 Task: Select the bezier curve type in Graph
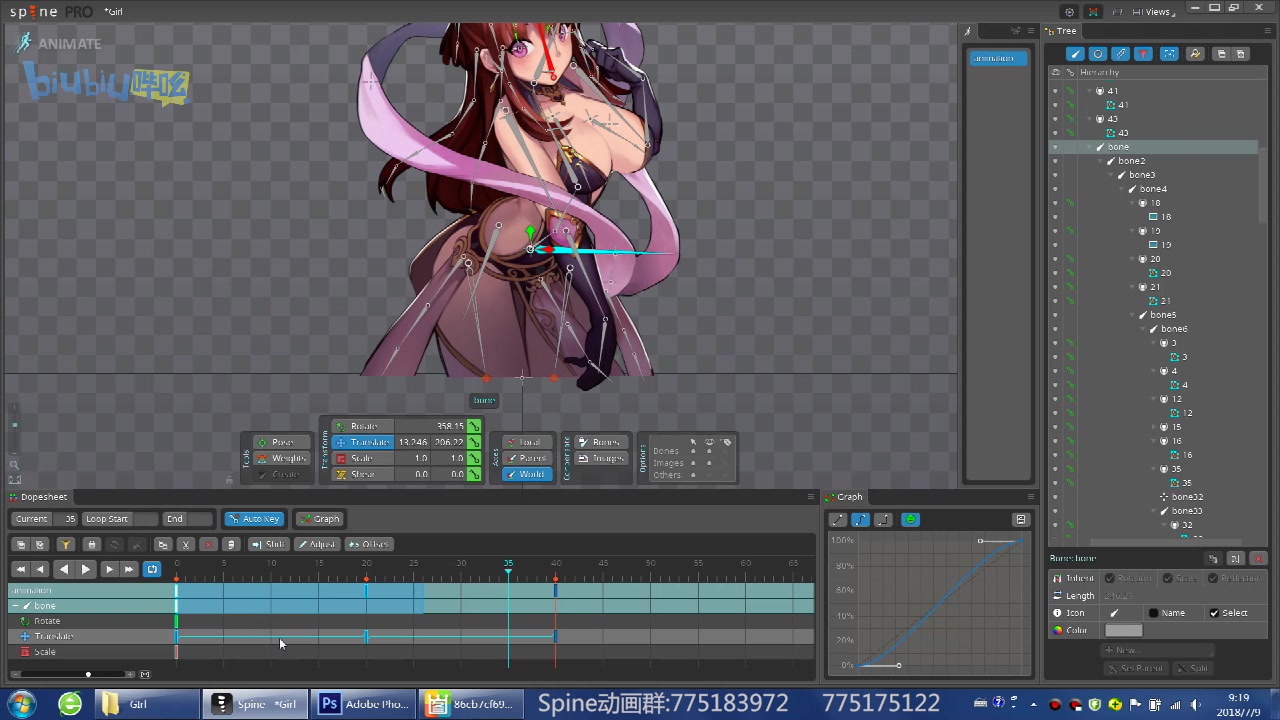(860, 520)
